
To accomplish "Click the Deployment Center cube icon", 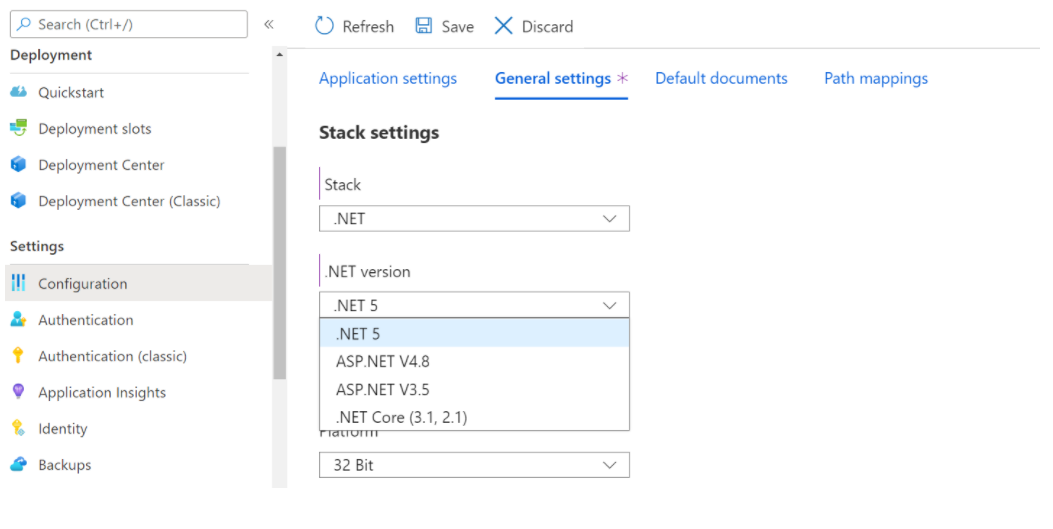I will pos(18,165).
